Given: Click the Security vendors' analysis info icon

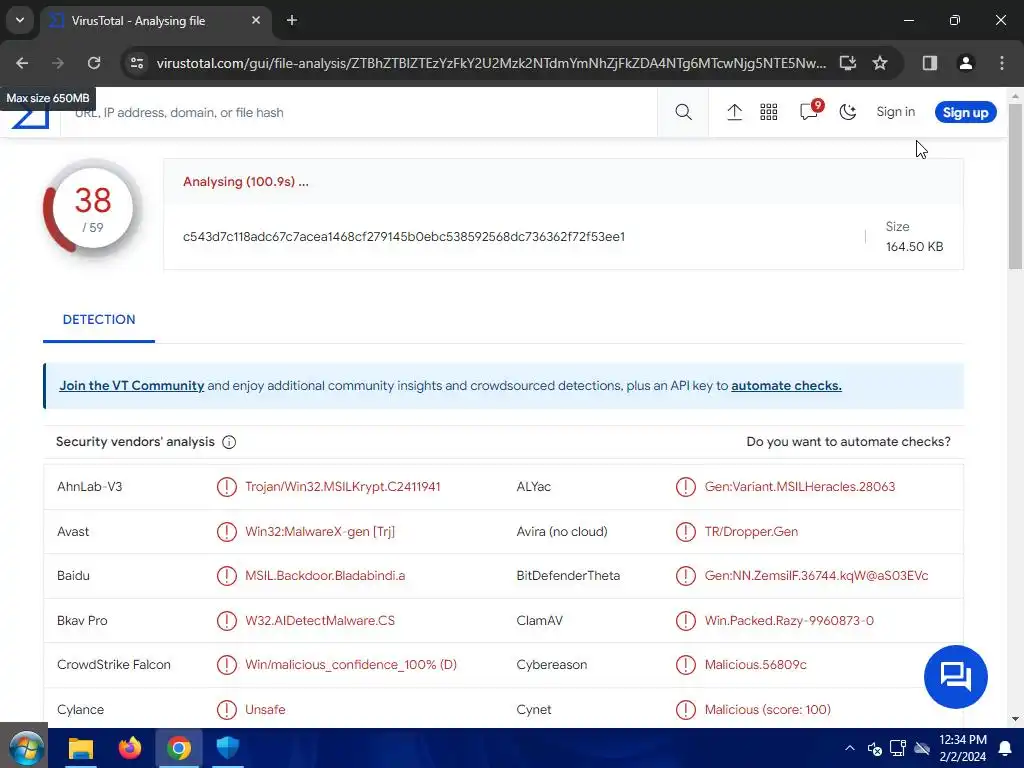Looking at the screenshot, I should [229, 442].
